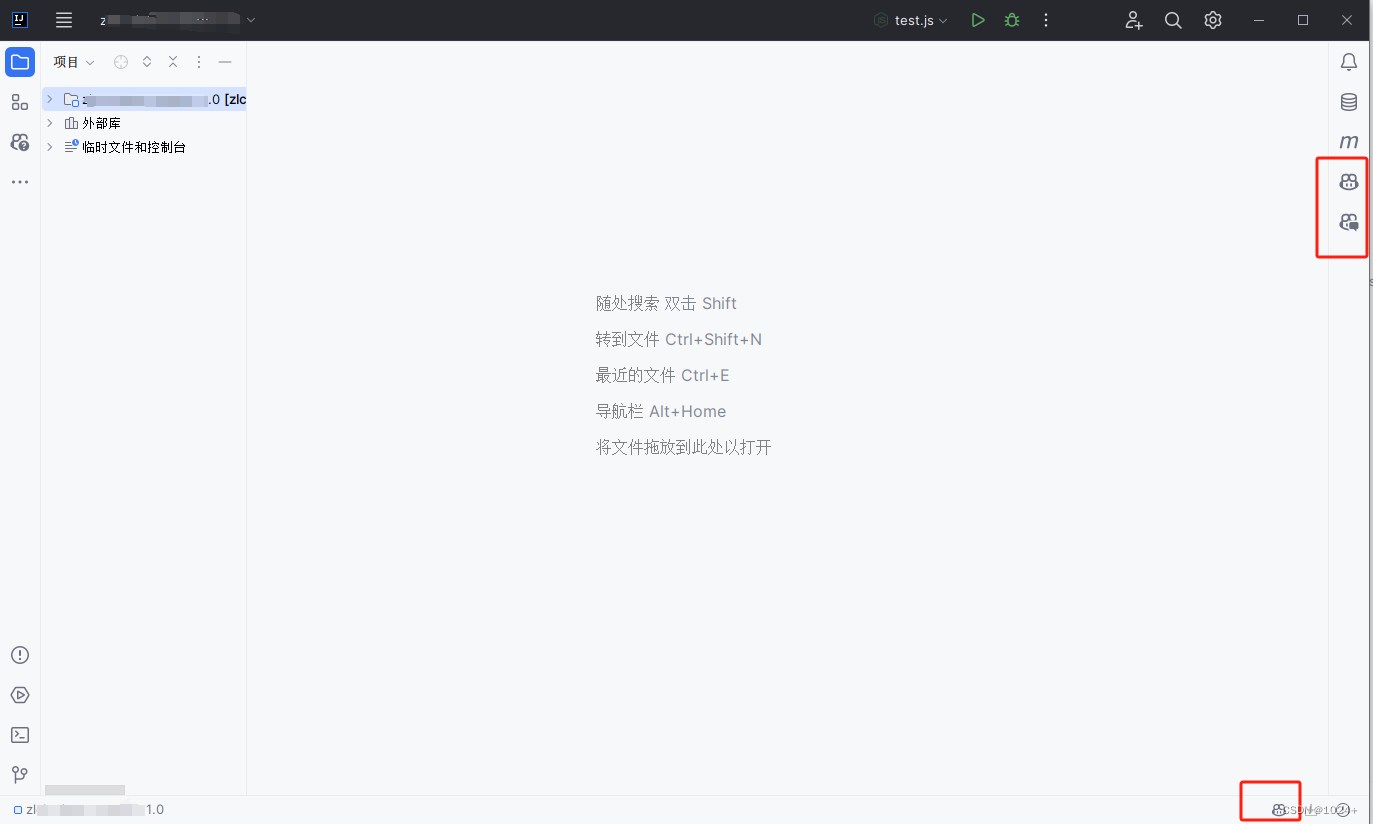Open GitHub Copilot tool window in right sidebar
The image size is (1373, 824).
pyautogui.click(x=1349, y=182)
